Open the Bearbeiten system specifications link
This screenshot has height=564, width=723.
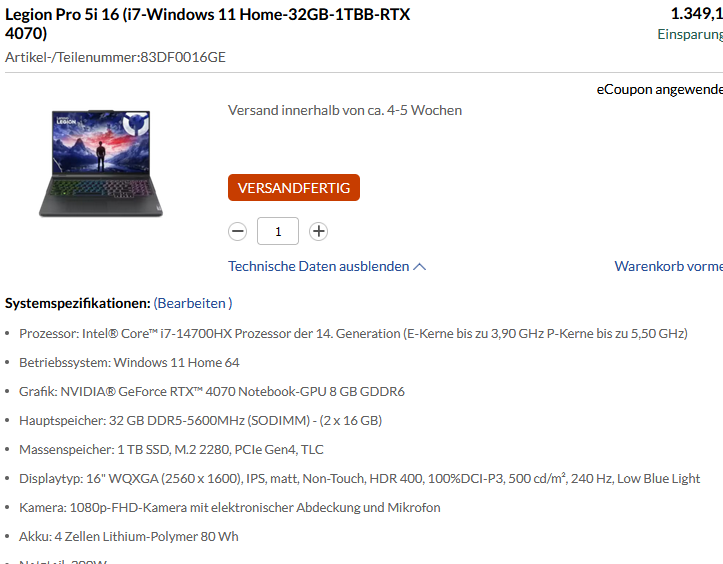tap(193, 303)
